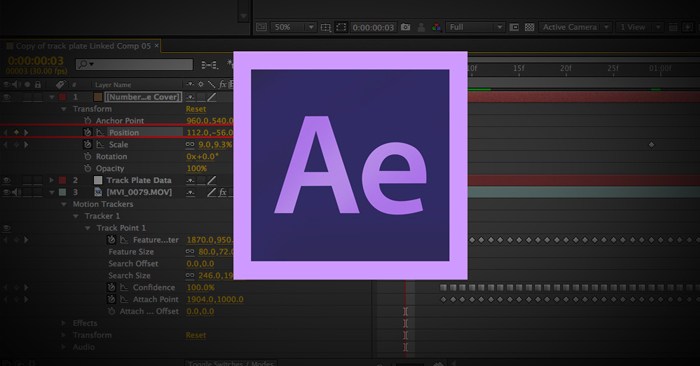Toggle the Position stopwatch
The height and width of the screenshot is (366, 700).
(88, 133)
